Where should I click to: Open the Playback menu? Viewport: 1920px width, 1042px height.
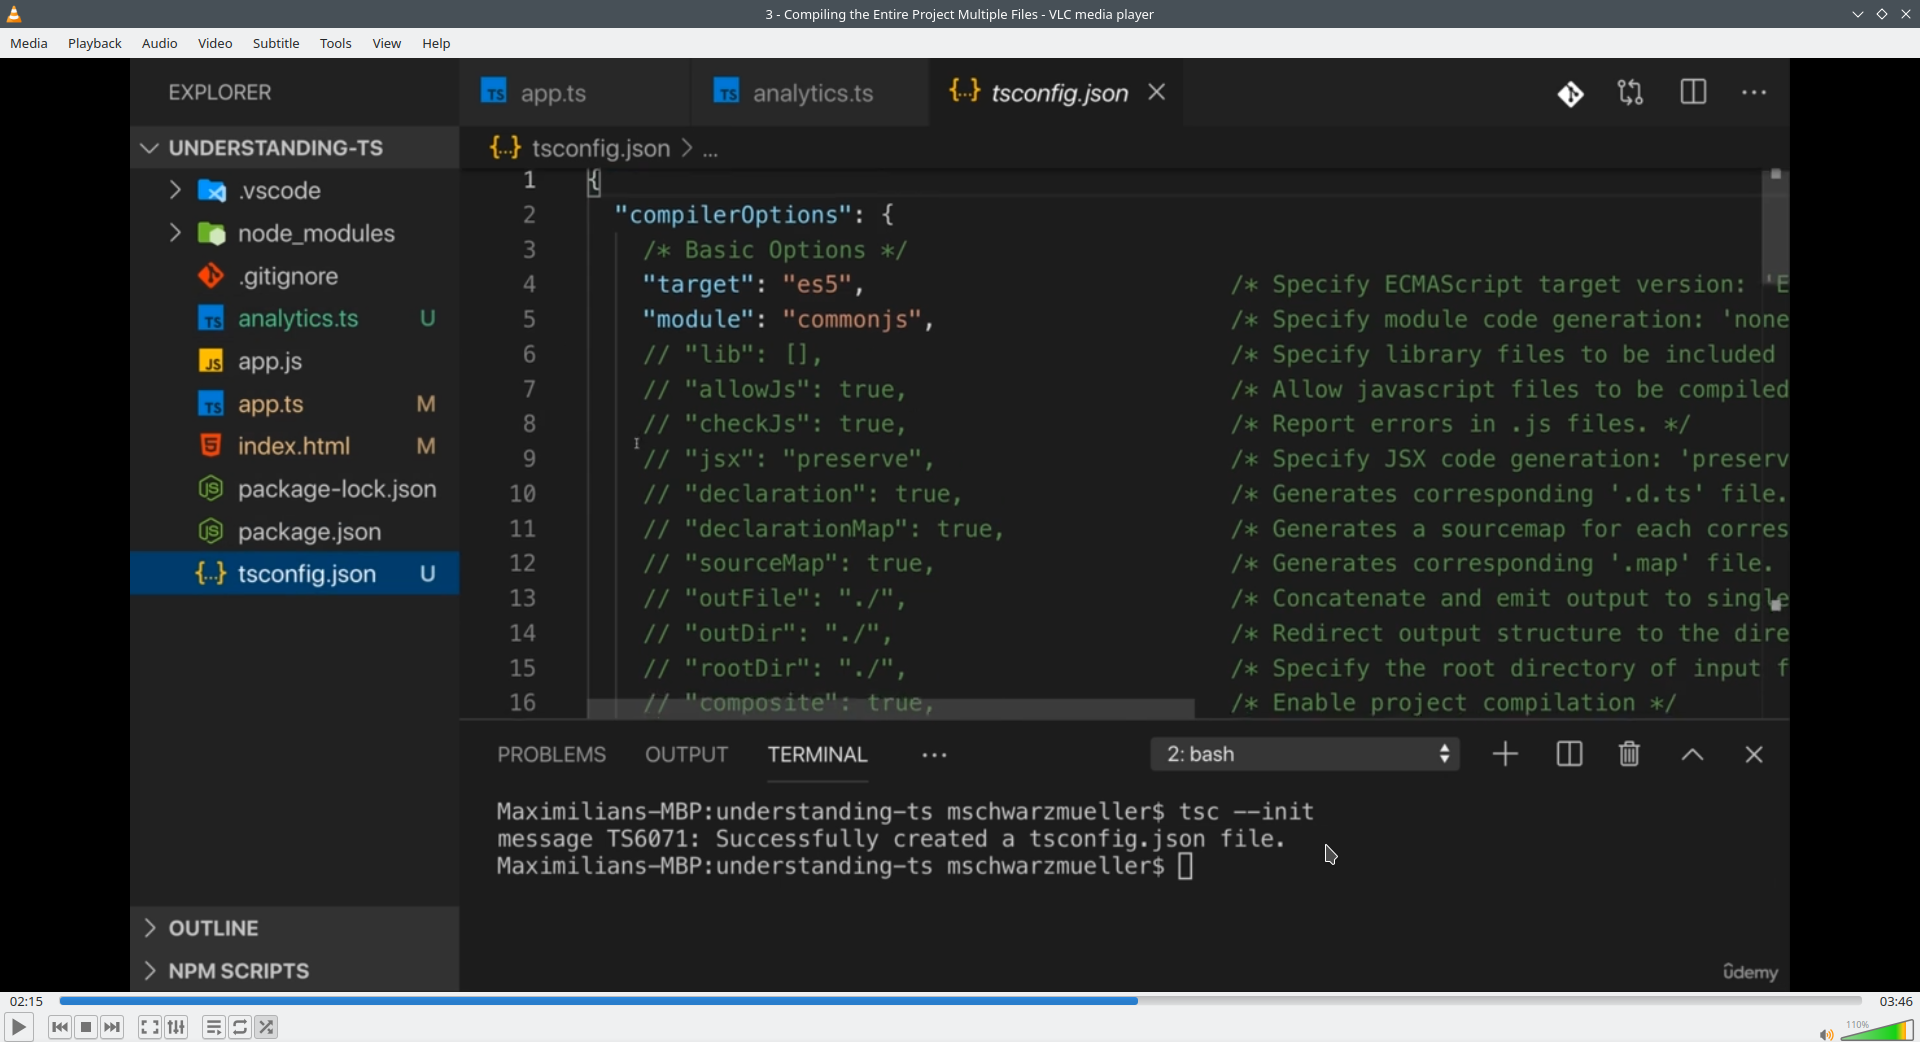click(95, 44)
